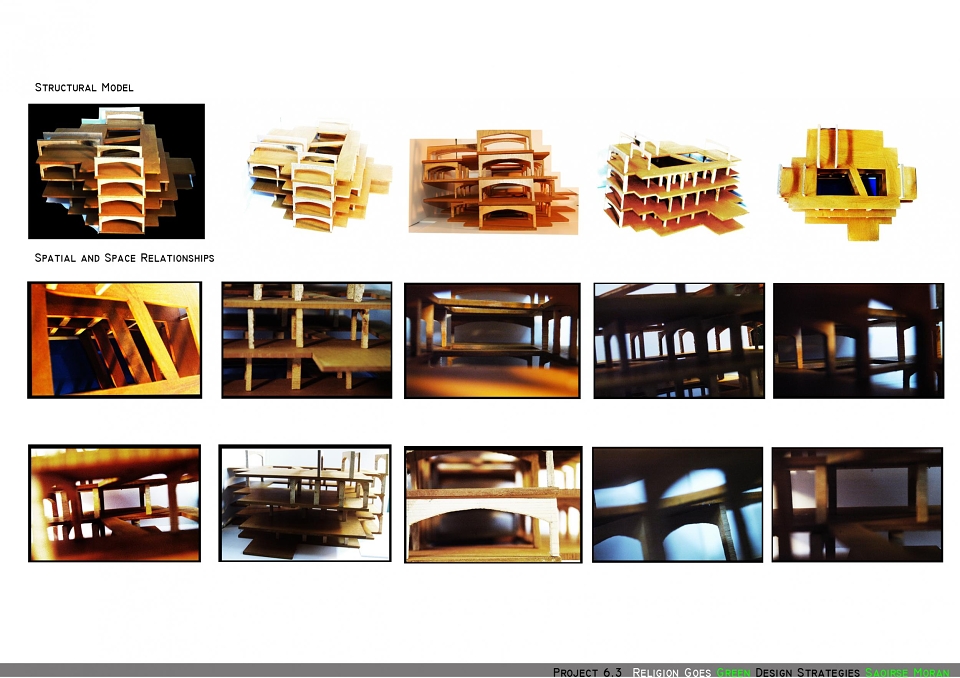Open the second structural model image with white background
This screenshot has height=678, width=960.
click(x=320, y=178)
